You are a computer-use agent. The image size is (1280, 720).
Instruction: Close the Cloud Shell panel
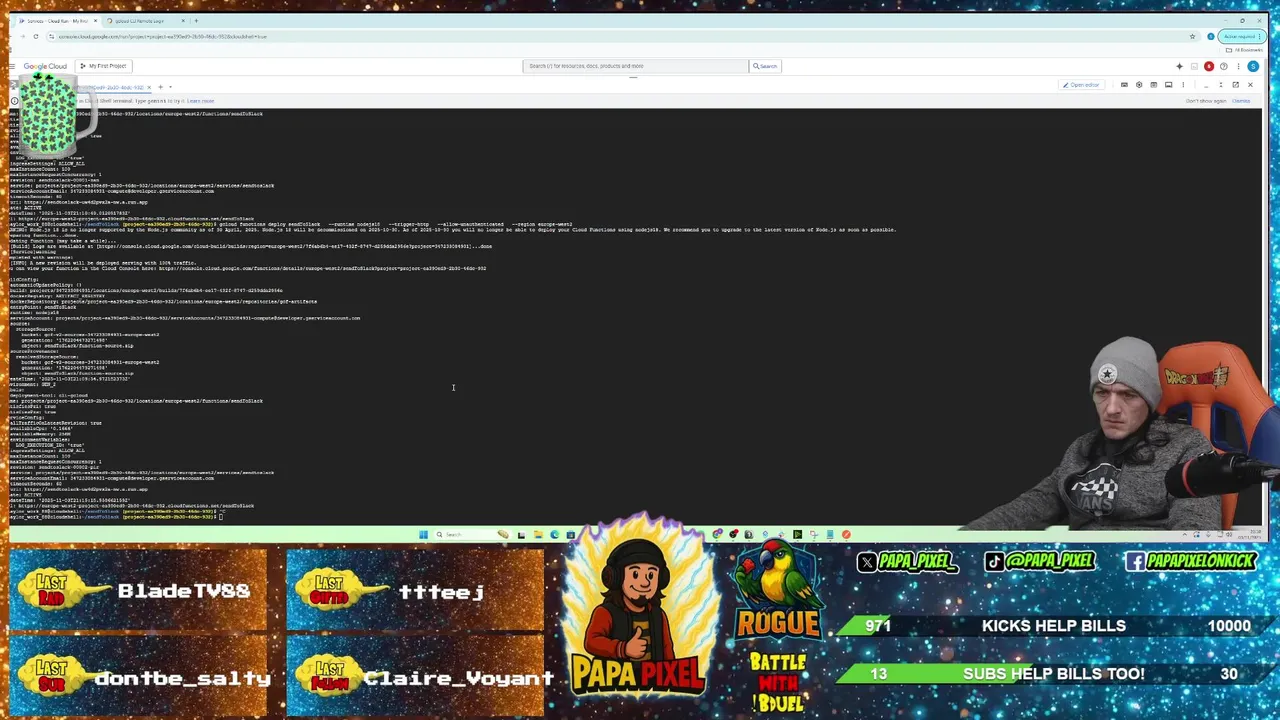coord(1250,85)
